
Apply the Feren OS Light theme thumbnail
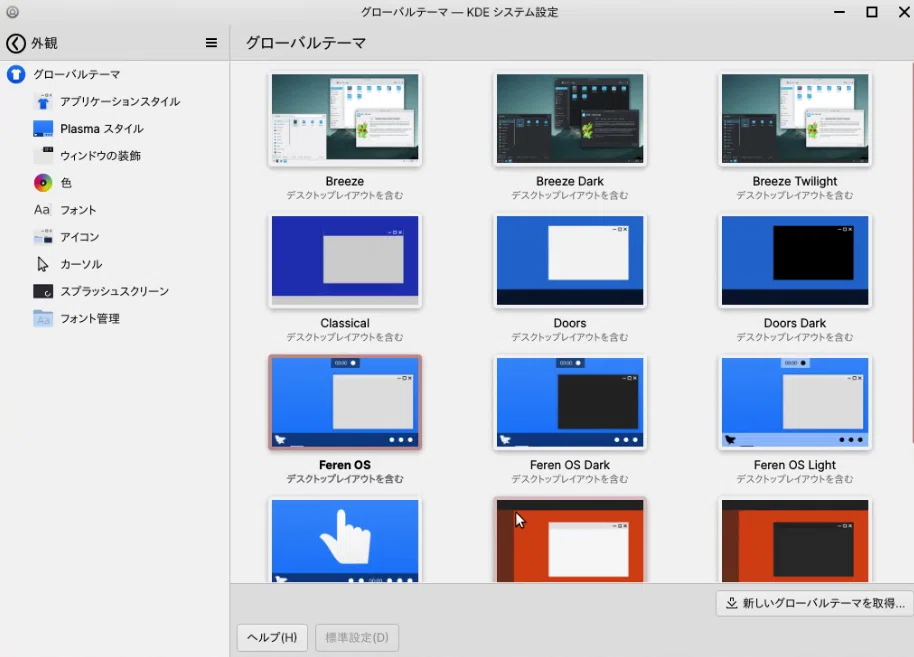click(x=795, y=402)
